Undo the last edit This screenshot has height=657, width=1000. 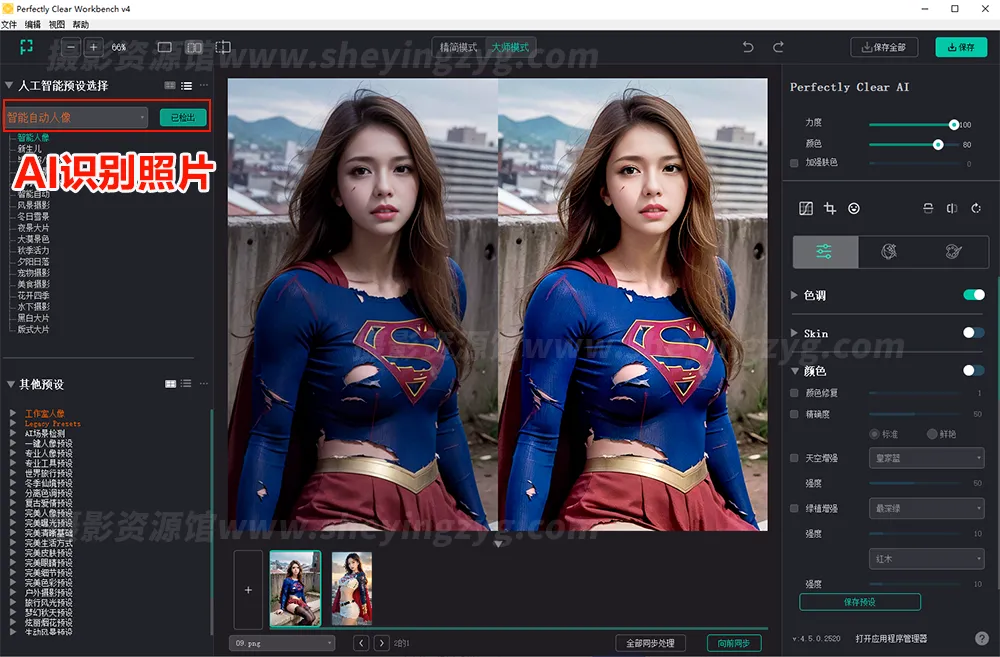[748, 47]
